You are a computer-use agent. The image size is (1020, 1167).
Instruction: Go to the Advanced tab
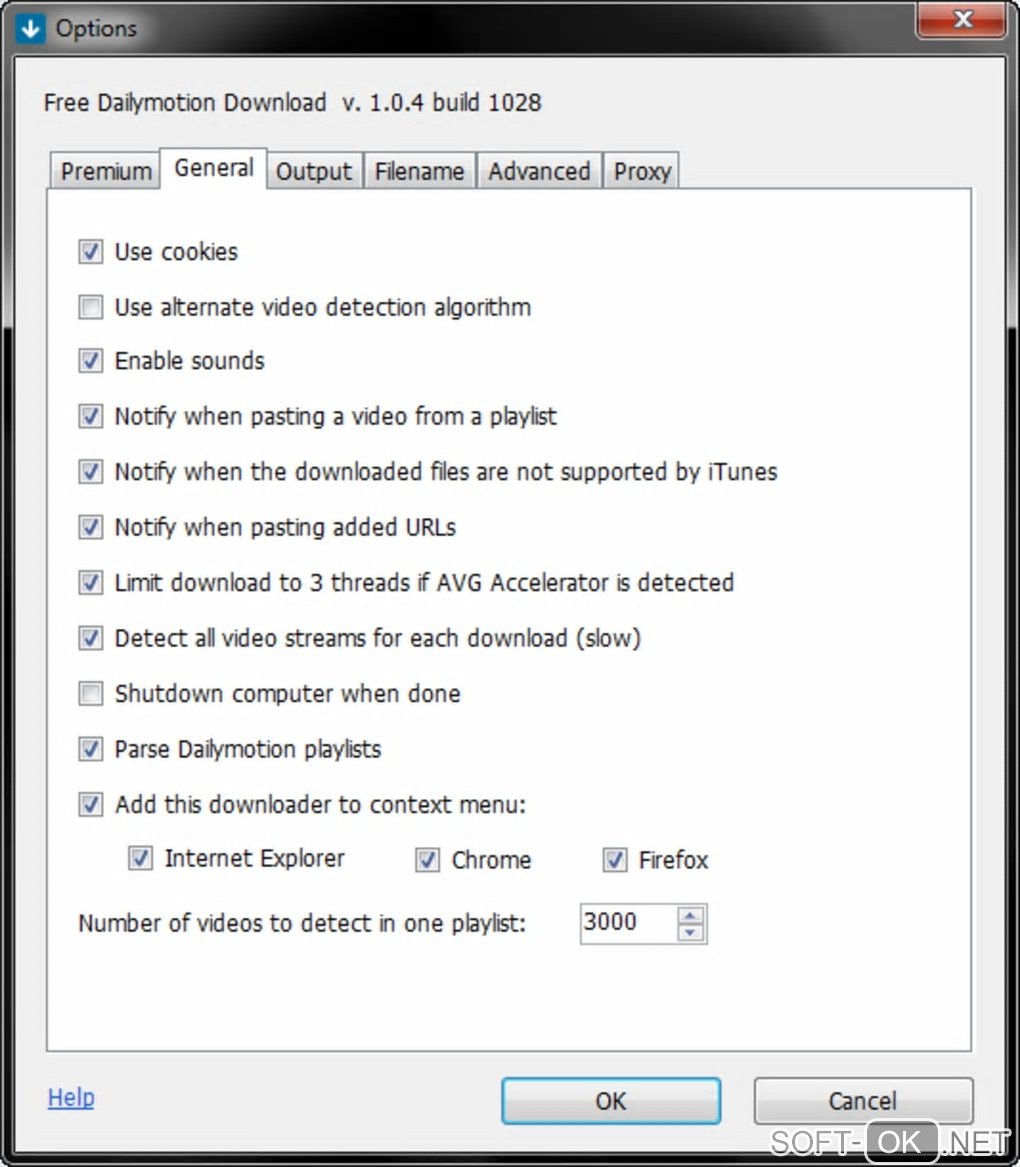pos(539,172)
